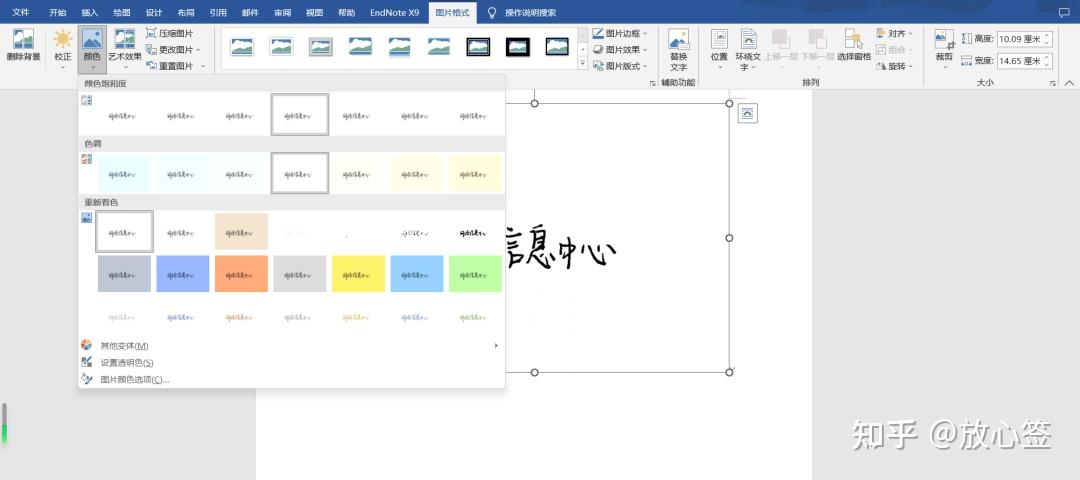Pick the warmest yellow color tone swatch
Screen dimensions: 1080x480
pyautogui.click(x=475, y=173)
